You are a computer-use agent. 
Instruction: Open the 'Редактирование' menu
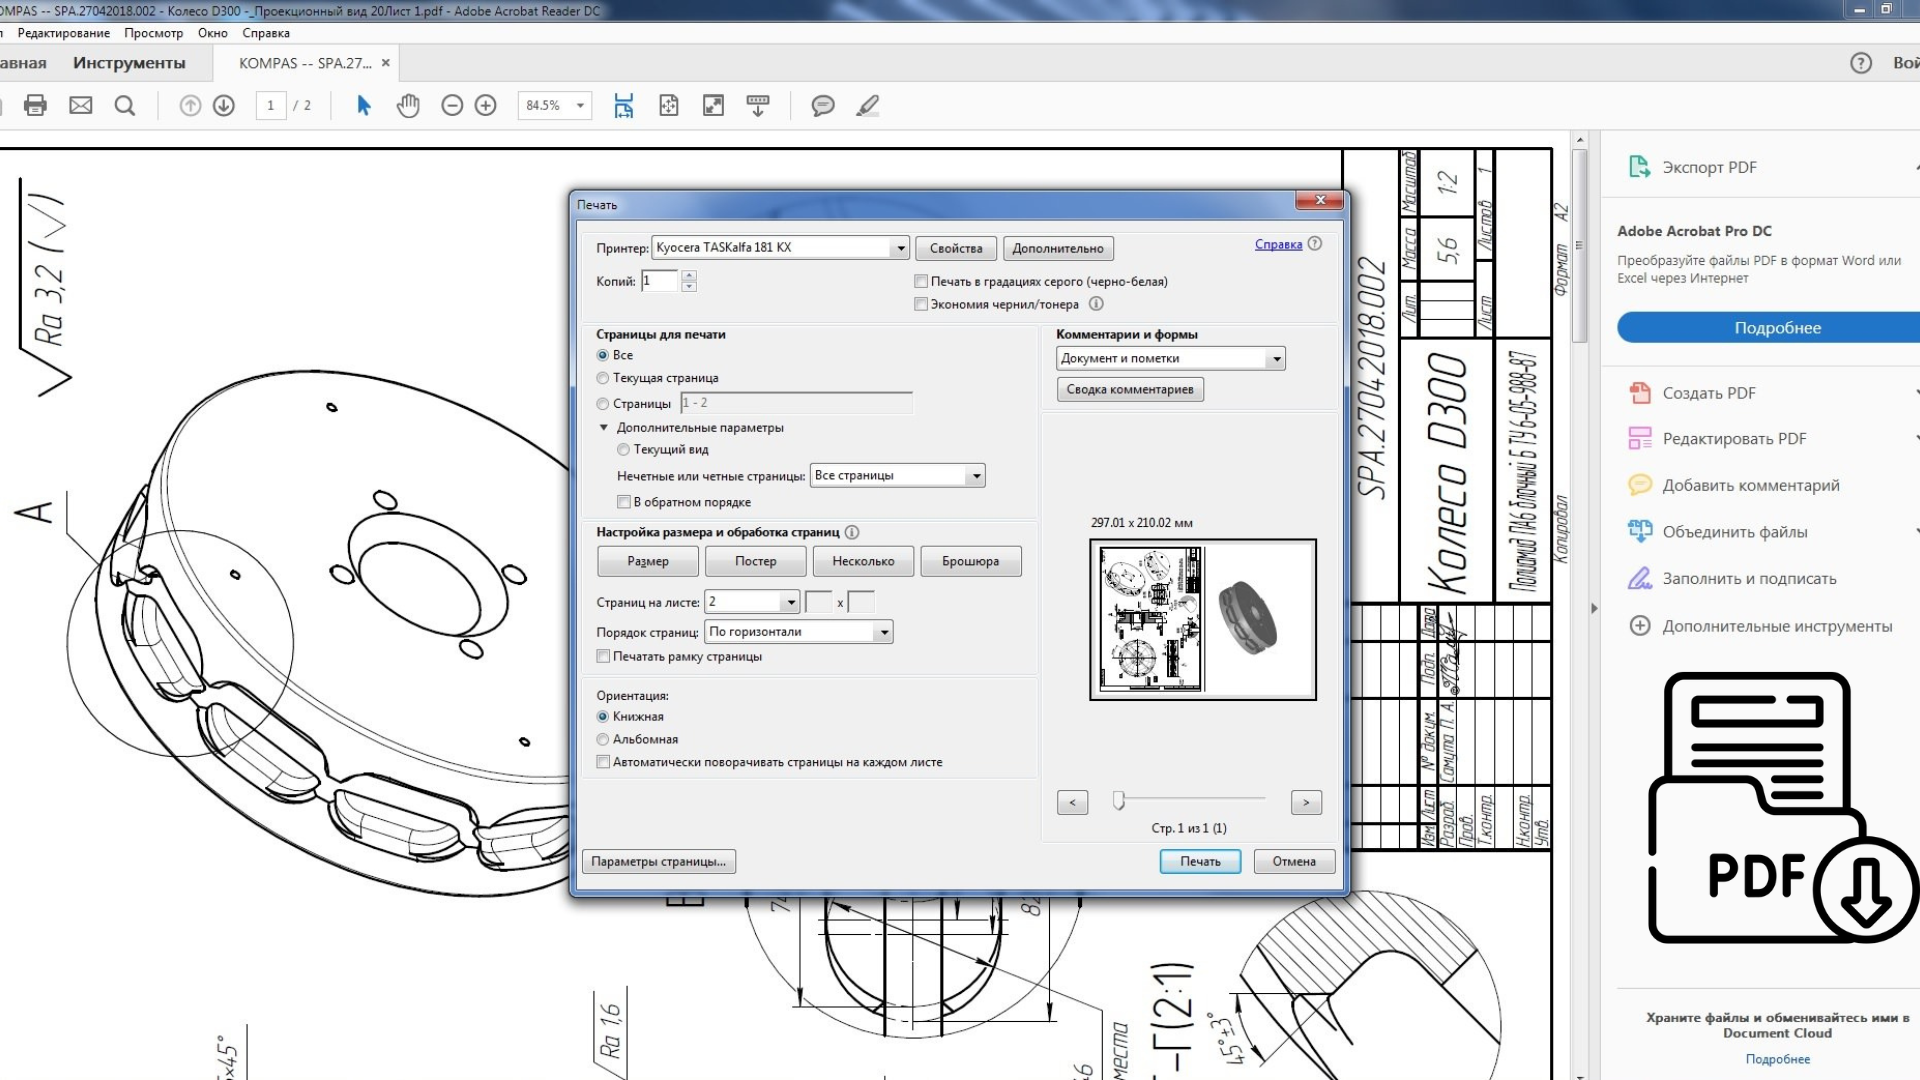point(64,33)
